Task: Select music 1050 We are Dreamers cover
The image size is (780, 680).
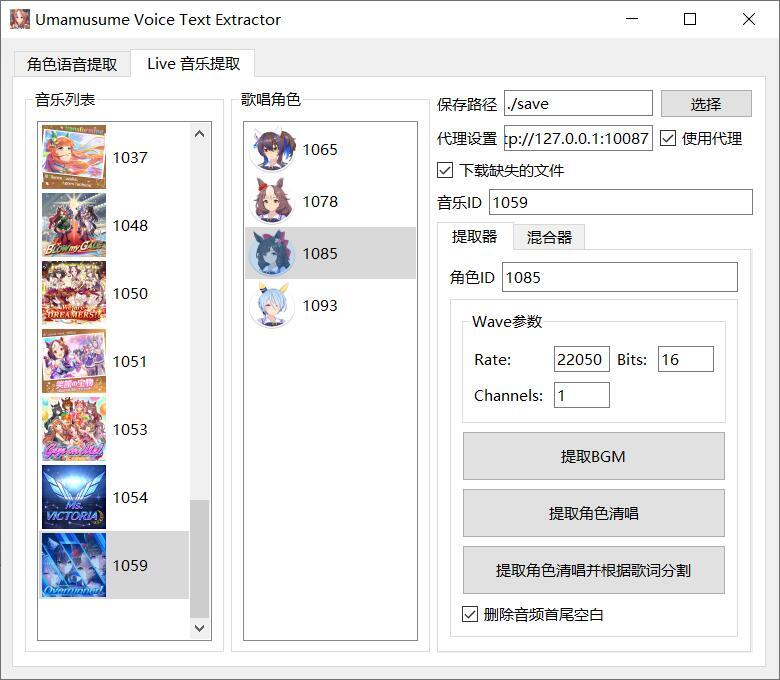Action: 74,293
